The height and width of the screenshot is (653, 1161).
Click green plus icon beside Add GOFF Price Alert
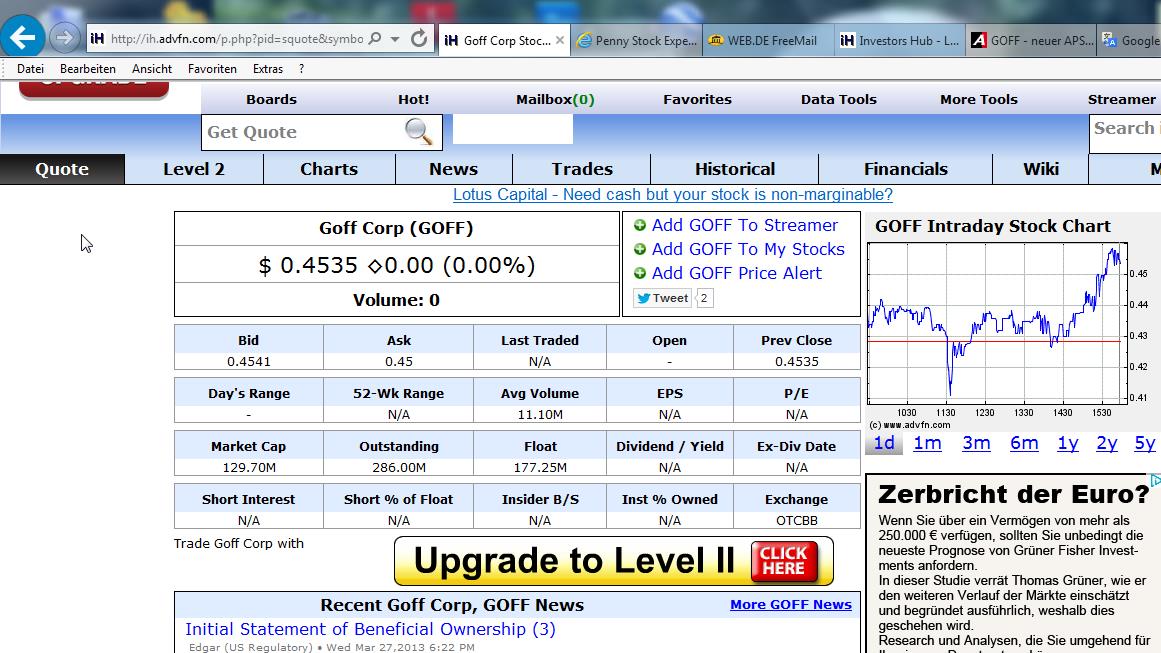[640, 273]
